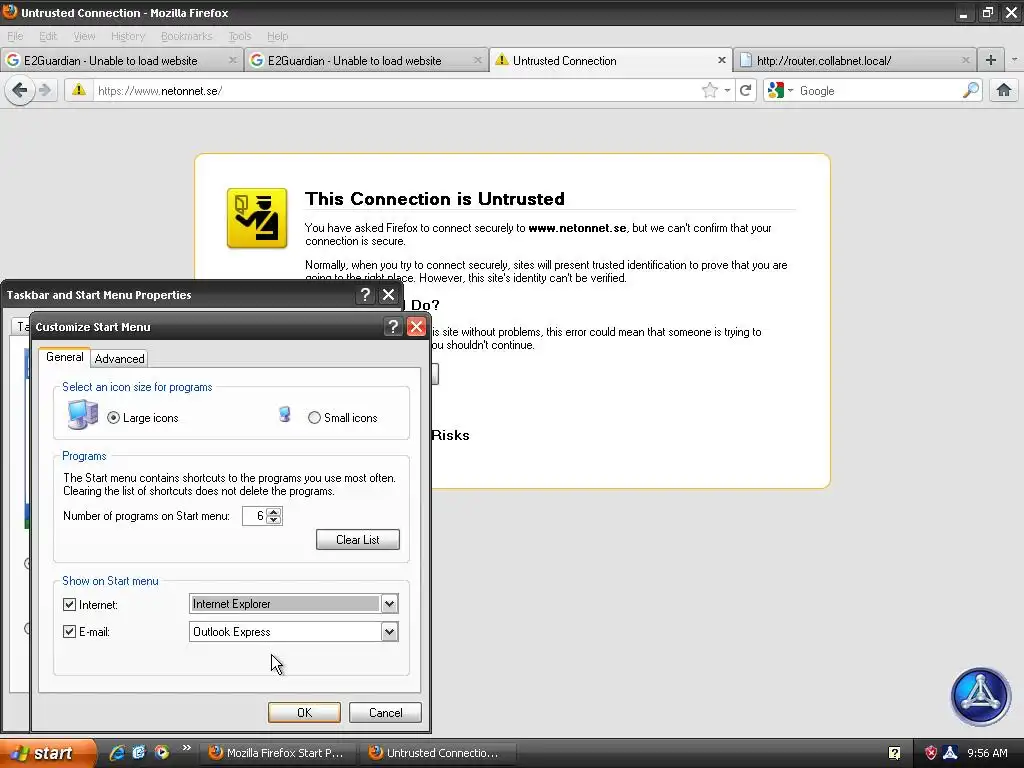This screenshot has width=1024, height=768.
Task: Toggle the Internet checkbox
Action: (69, 604)
